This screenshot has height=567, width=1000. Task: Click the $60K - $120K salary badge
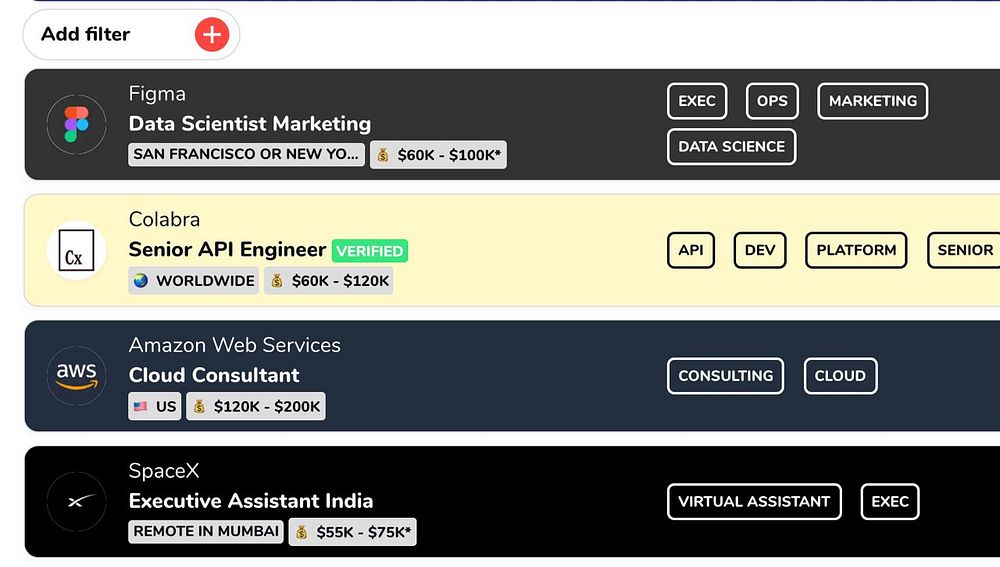[x=328, y=281]
